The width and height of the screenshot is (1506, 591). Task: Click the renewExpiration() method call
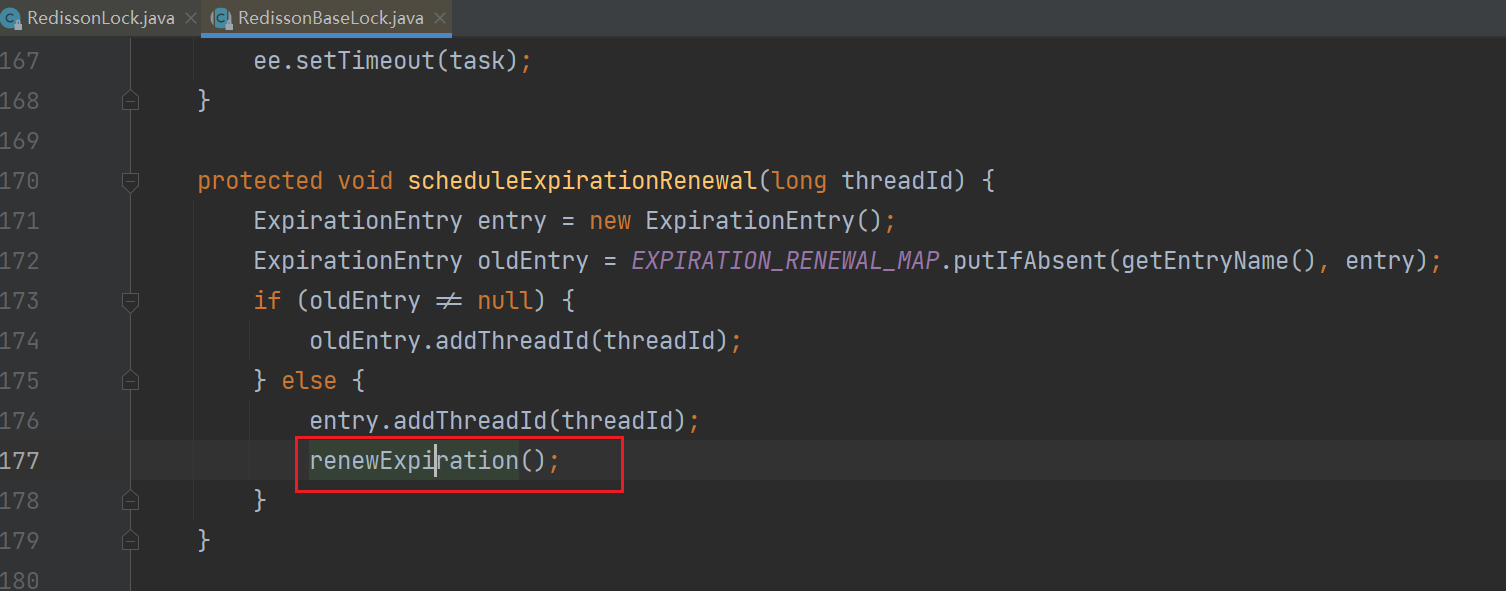[414, 461]
